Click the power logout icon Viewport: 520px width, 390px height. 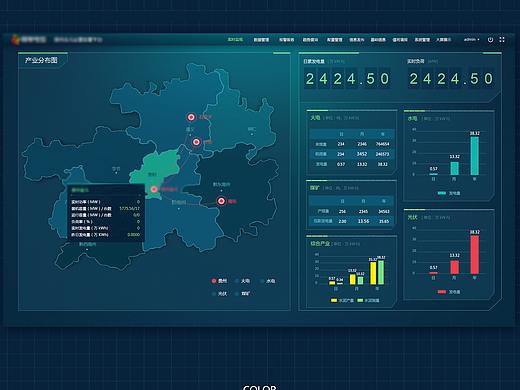tap(490, 40)
